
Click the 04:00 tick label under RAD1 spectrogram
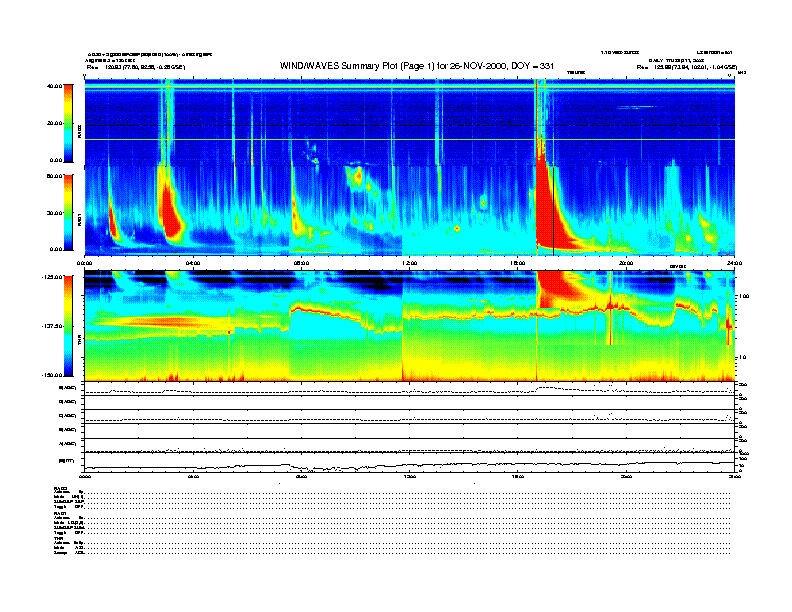(193, 263)
